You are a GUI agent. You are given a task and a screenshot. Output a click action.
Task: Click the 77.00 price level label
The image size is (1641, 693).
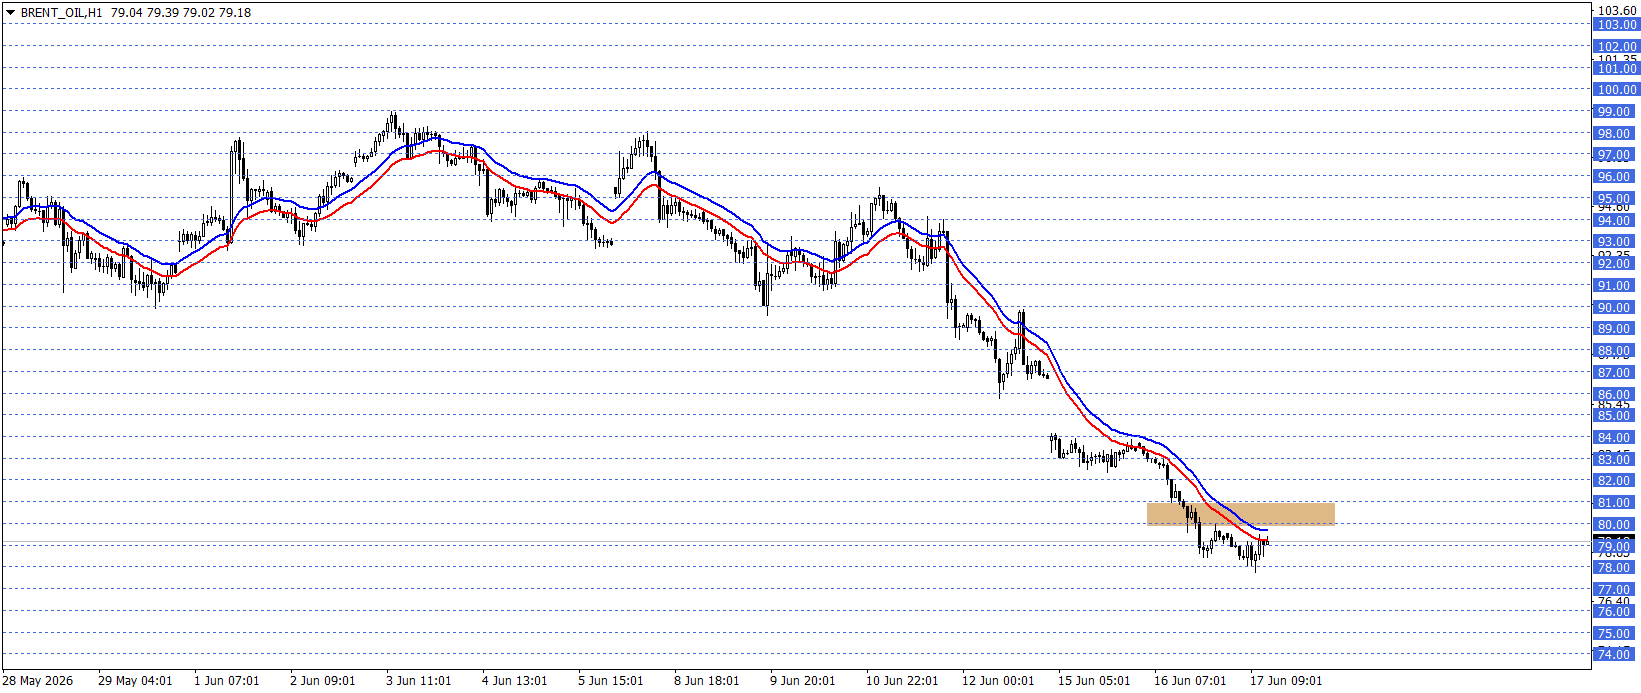point(1616,590)
